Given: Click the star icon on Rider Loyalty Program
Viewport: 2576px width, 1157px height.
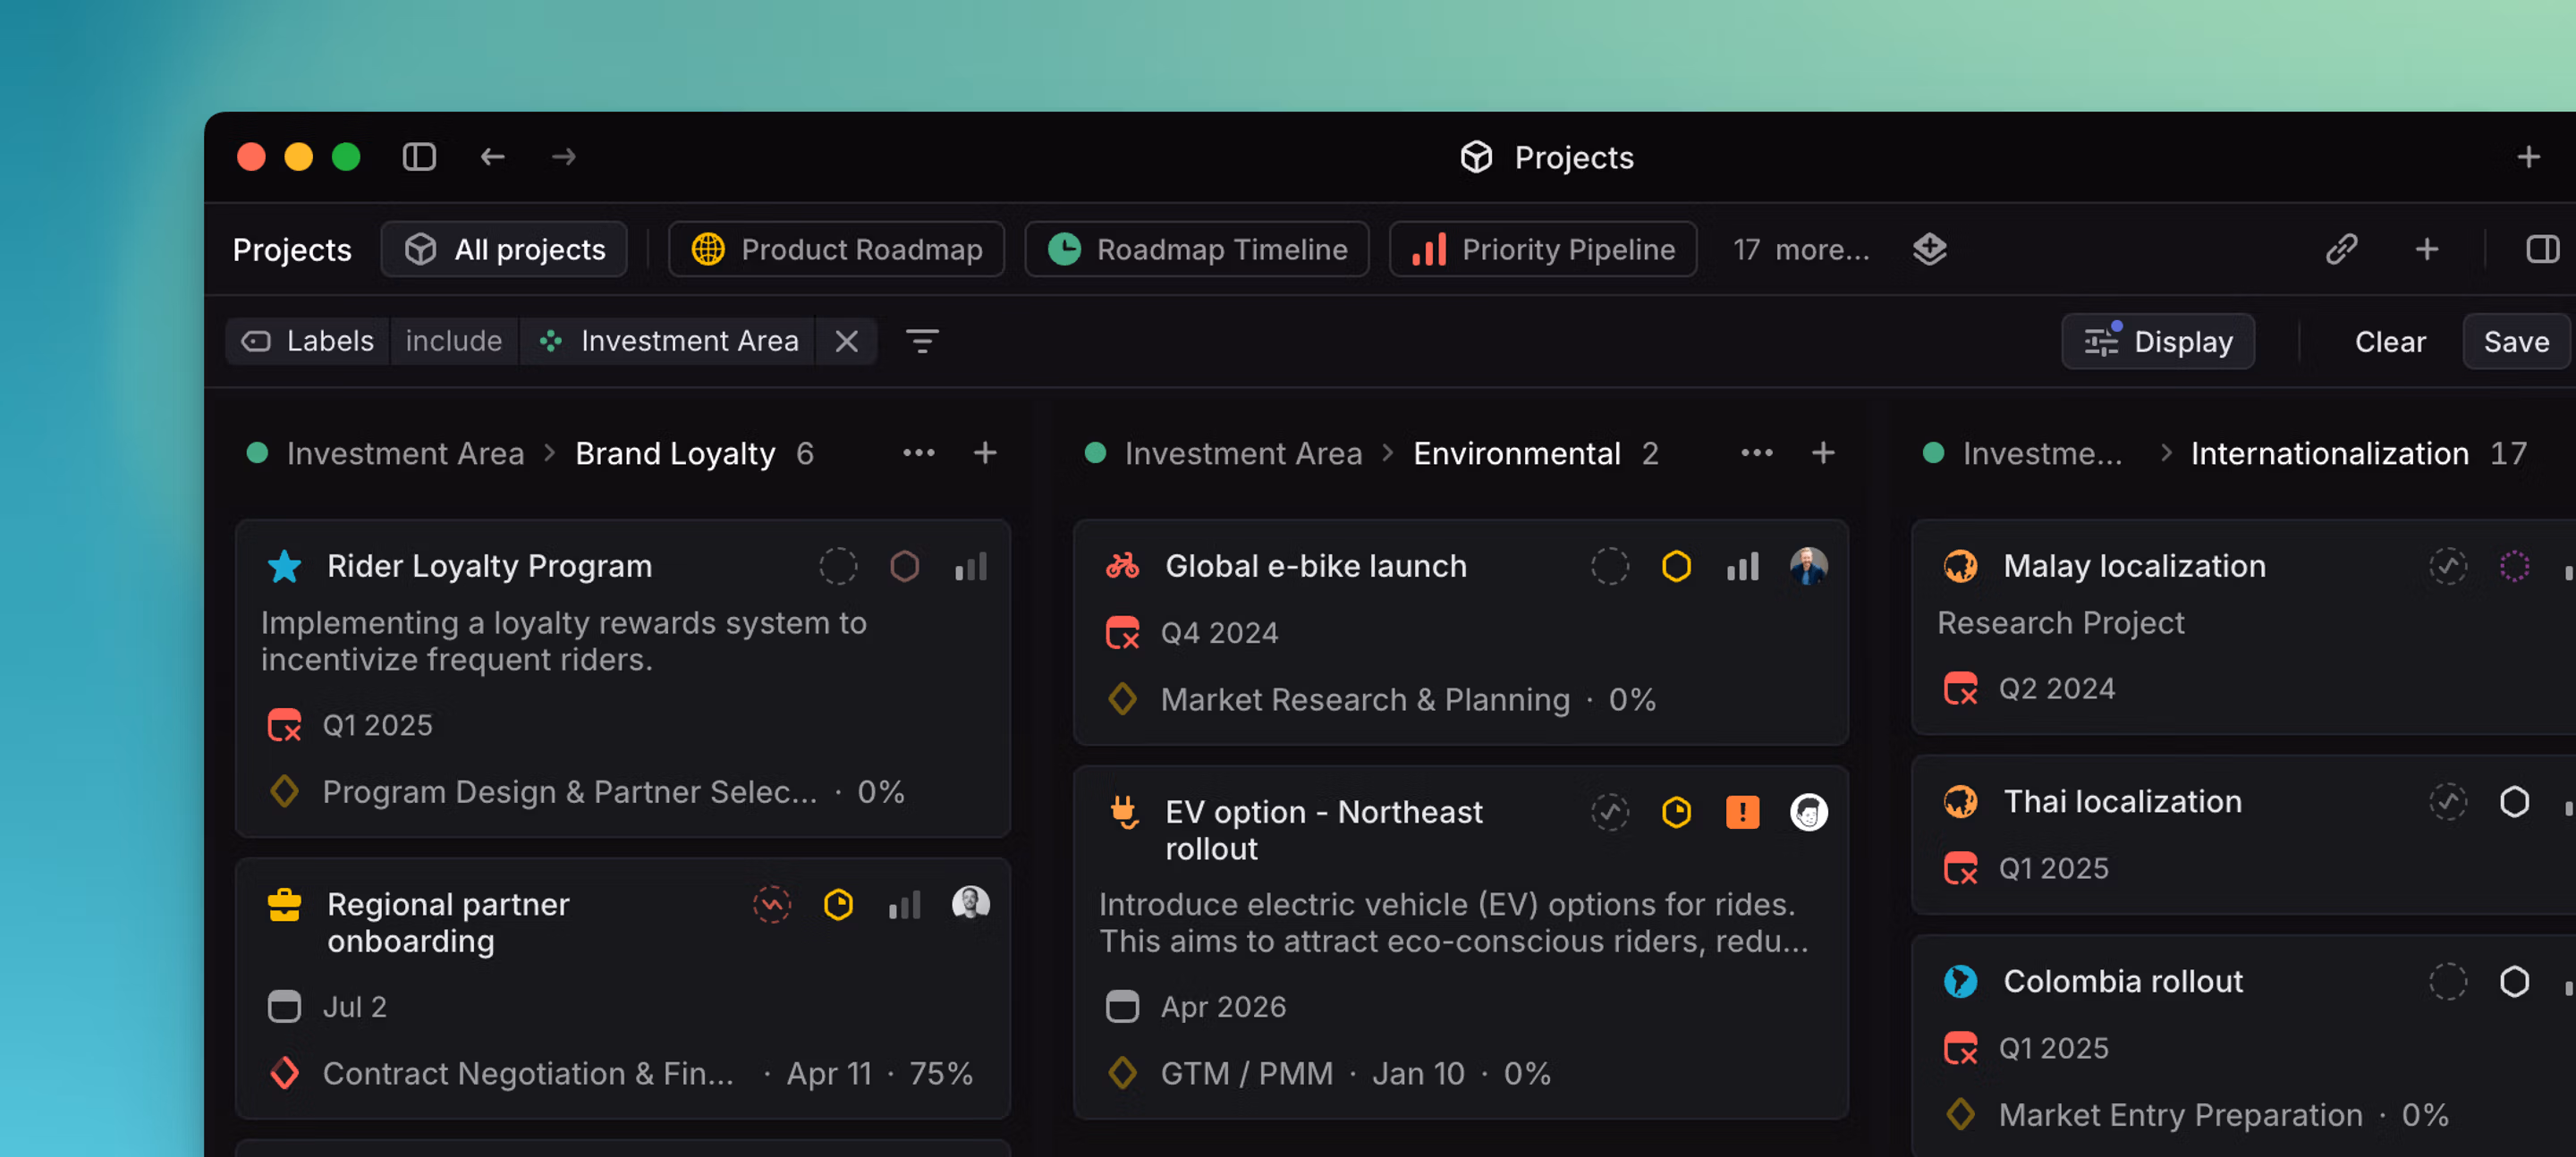Looking at the screenshot, I should point(284,566).
